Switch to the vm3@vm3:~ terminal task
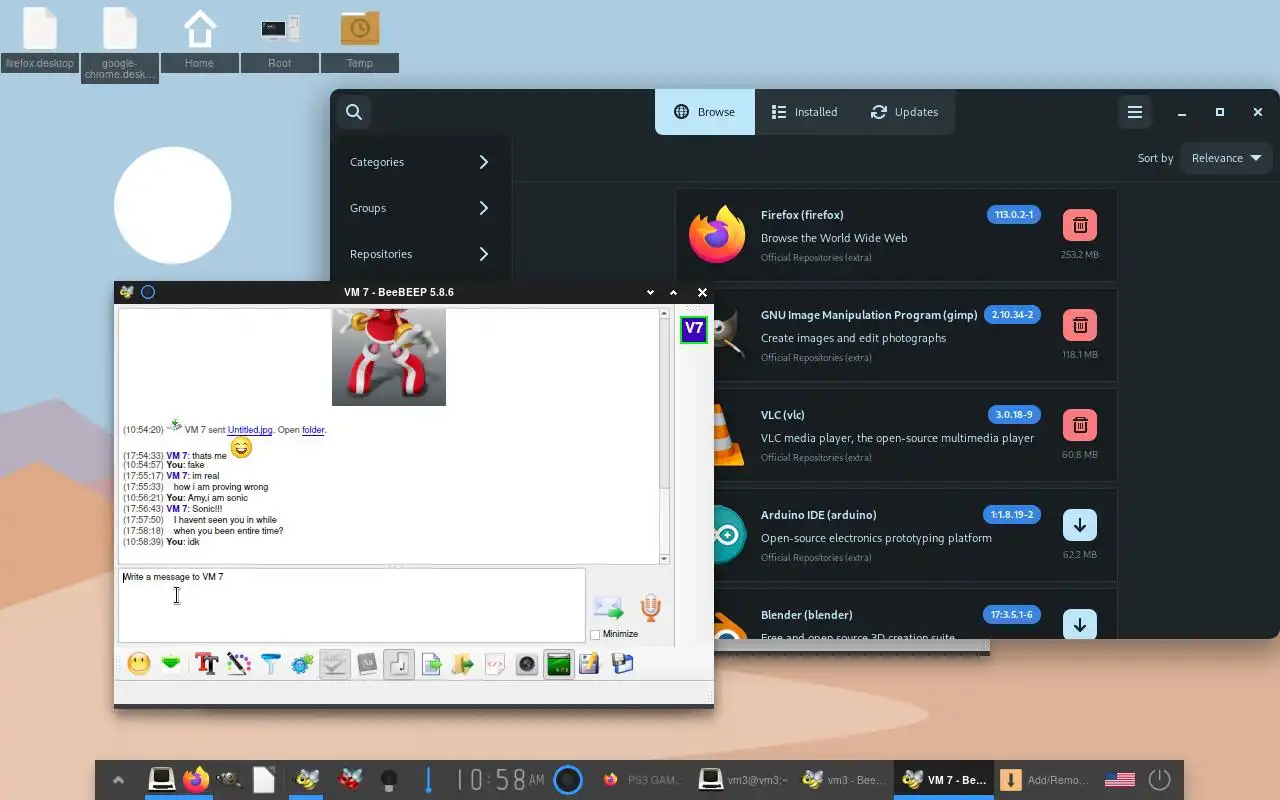Viewport: 1280px width, 800px height. pyautogui.click(x=743, y=780)
